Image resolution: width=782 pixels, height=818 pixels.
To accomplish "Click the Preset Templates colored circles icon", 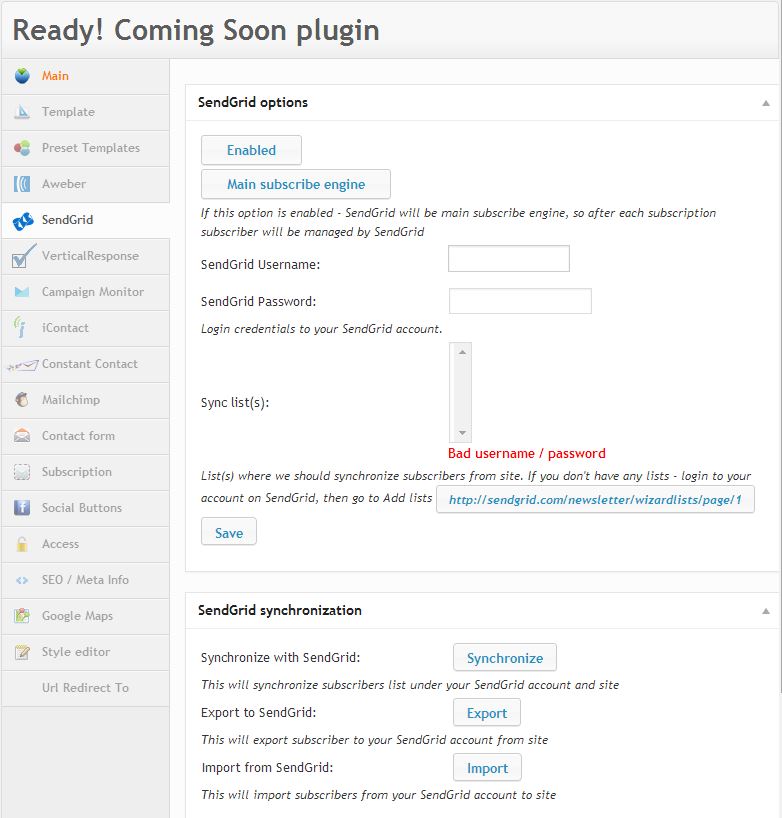I will 22,148.
